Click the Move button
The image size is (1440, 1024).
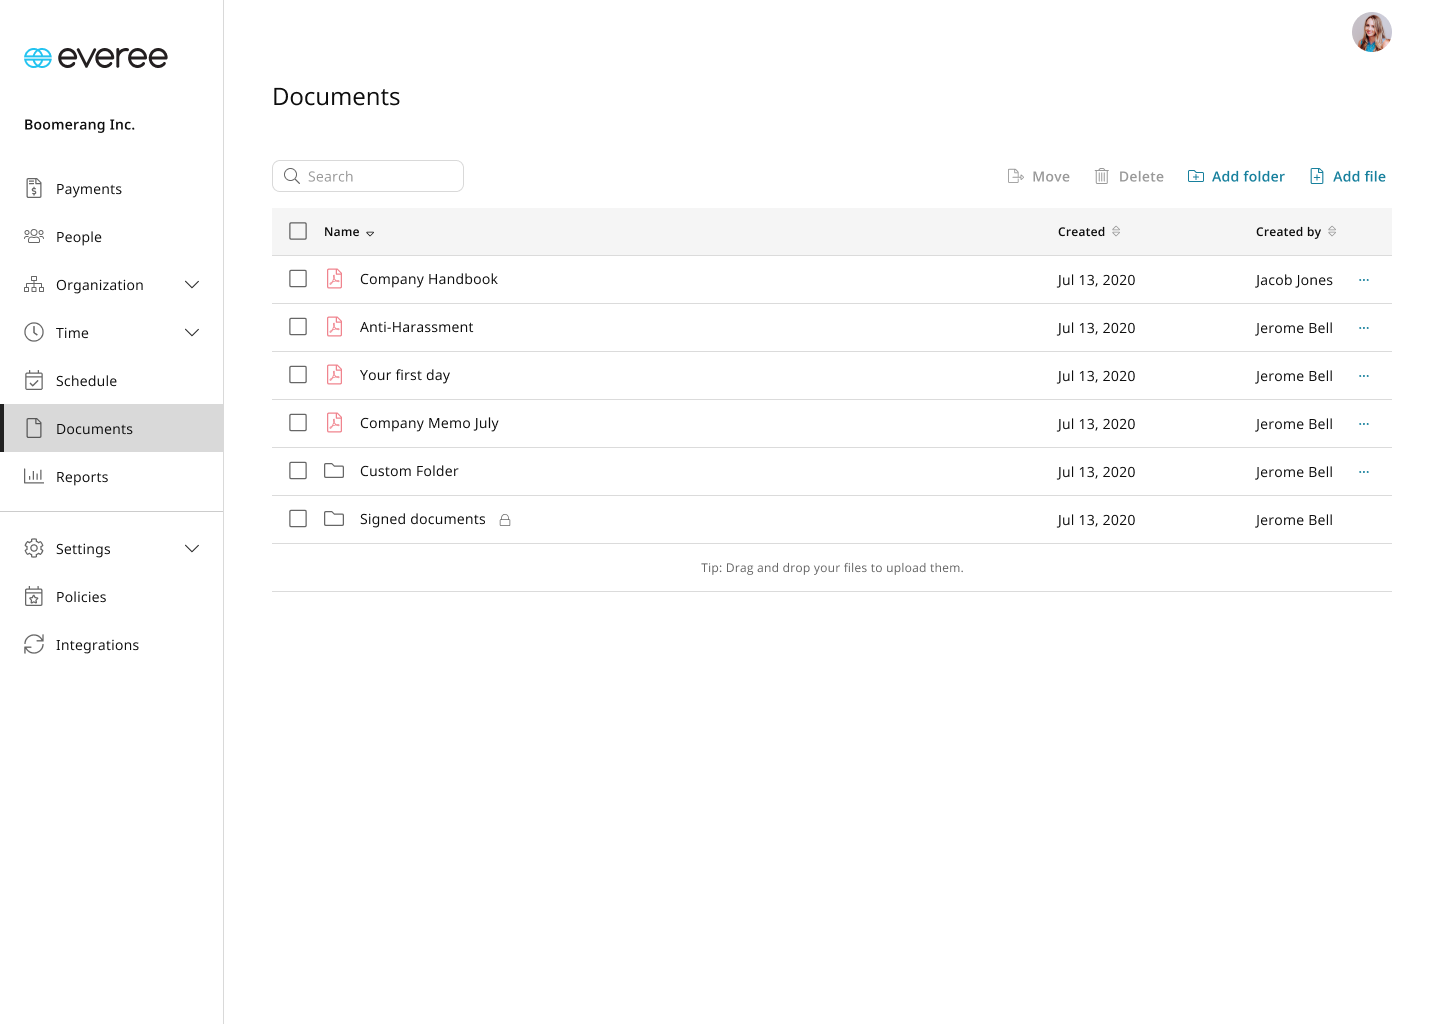(x=1038, y=176)
